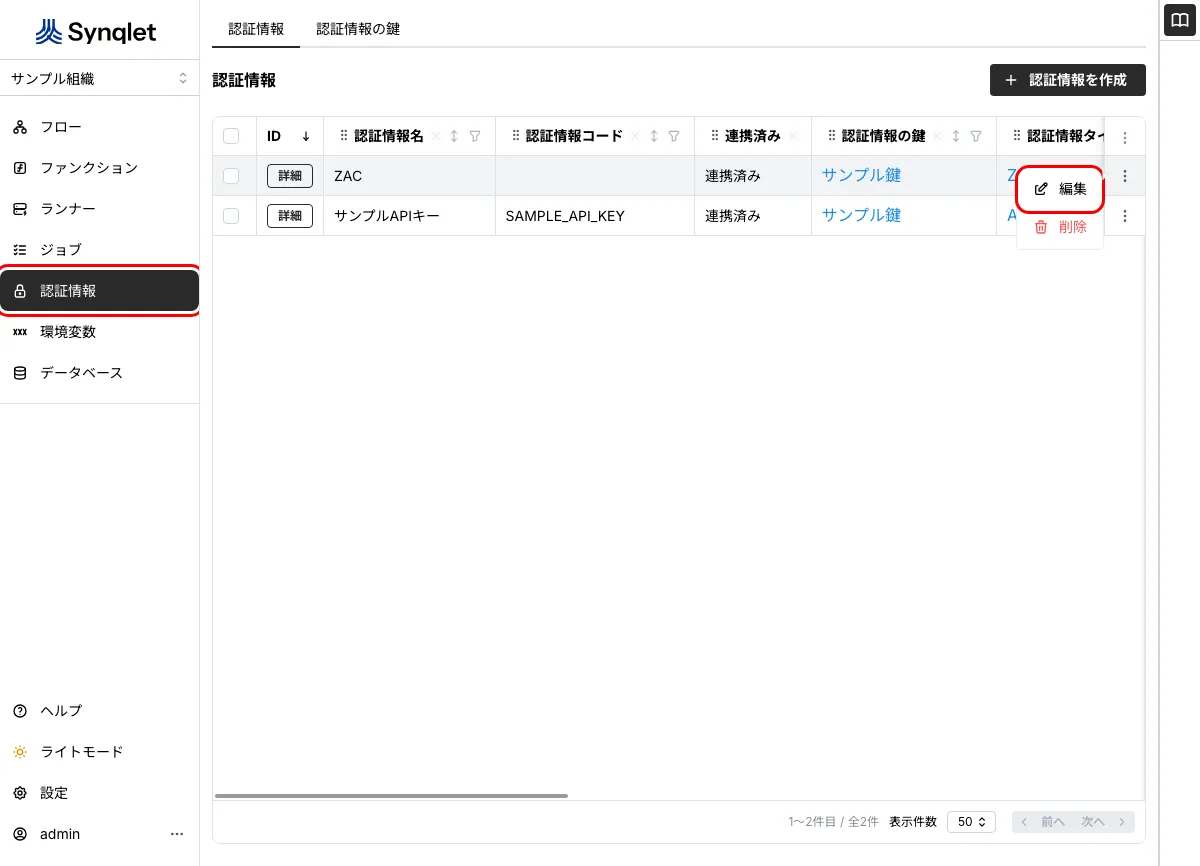Grab the 認証情報名 column drag handle
This screenshot has width=1200, height=866.
(x=344, y=136)
